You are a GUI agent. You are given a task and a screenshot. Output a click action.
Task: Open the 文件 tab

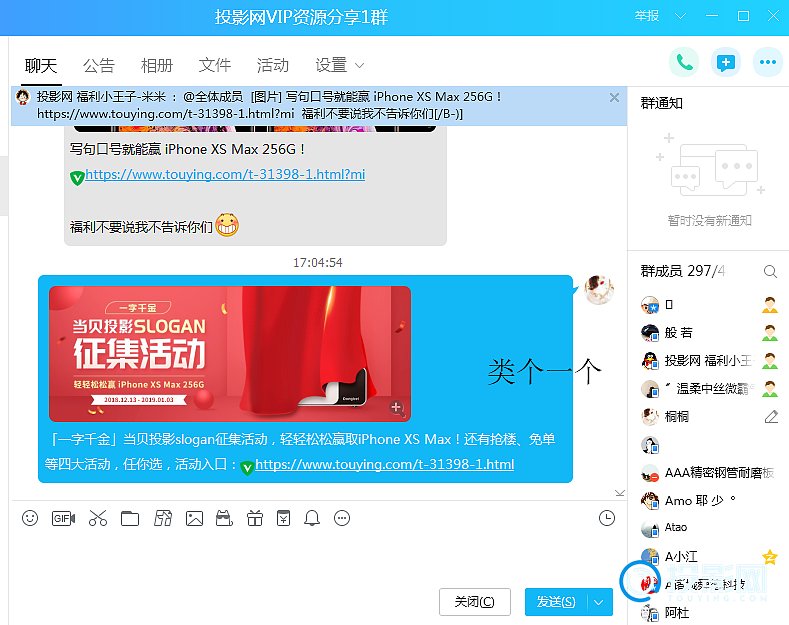coord(215,65)
